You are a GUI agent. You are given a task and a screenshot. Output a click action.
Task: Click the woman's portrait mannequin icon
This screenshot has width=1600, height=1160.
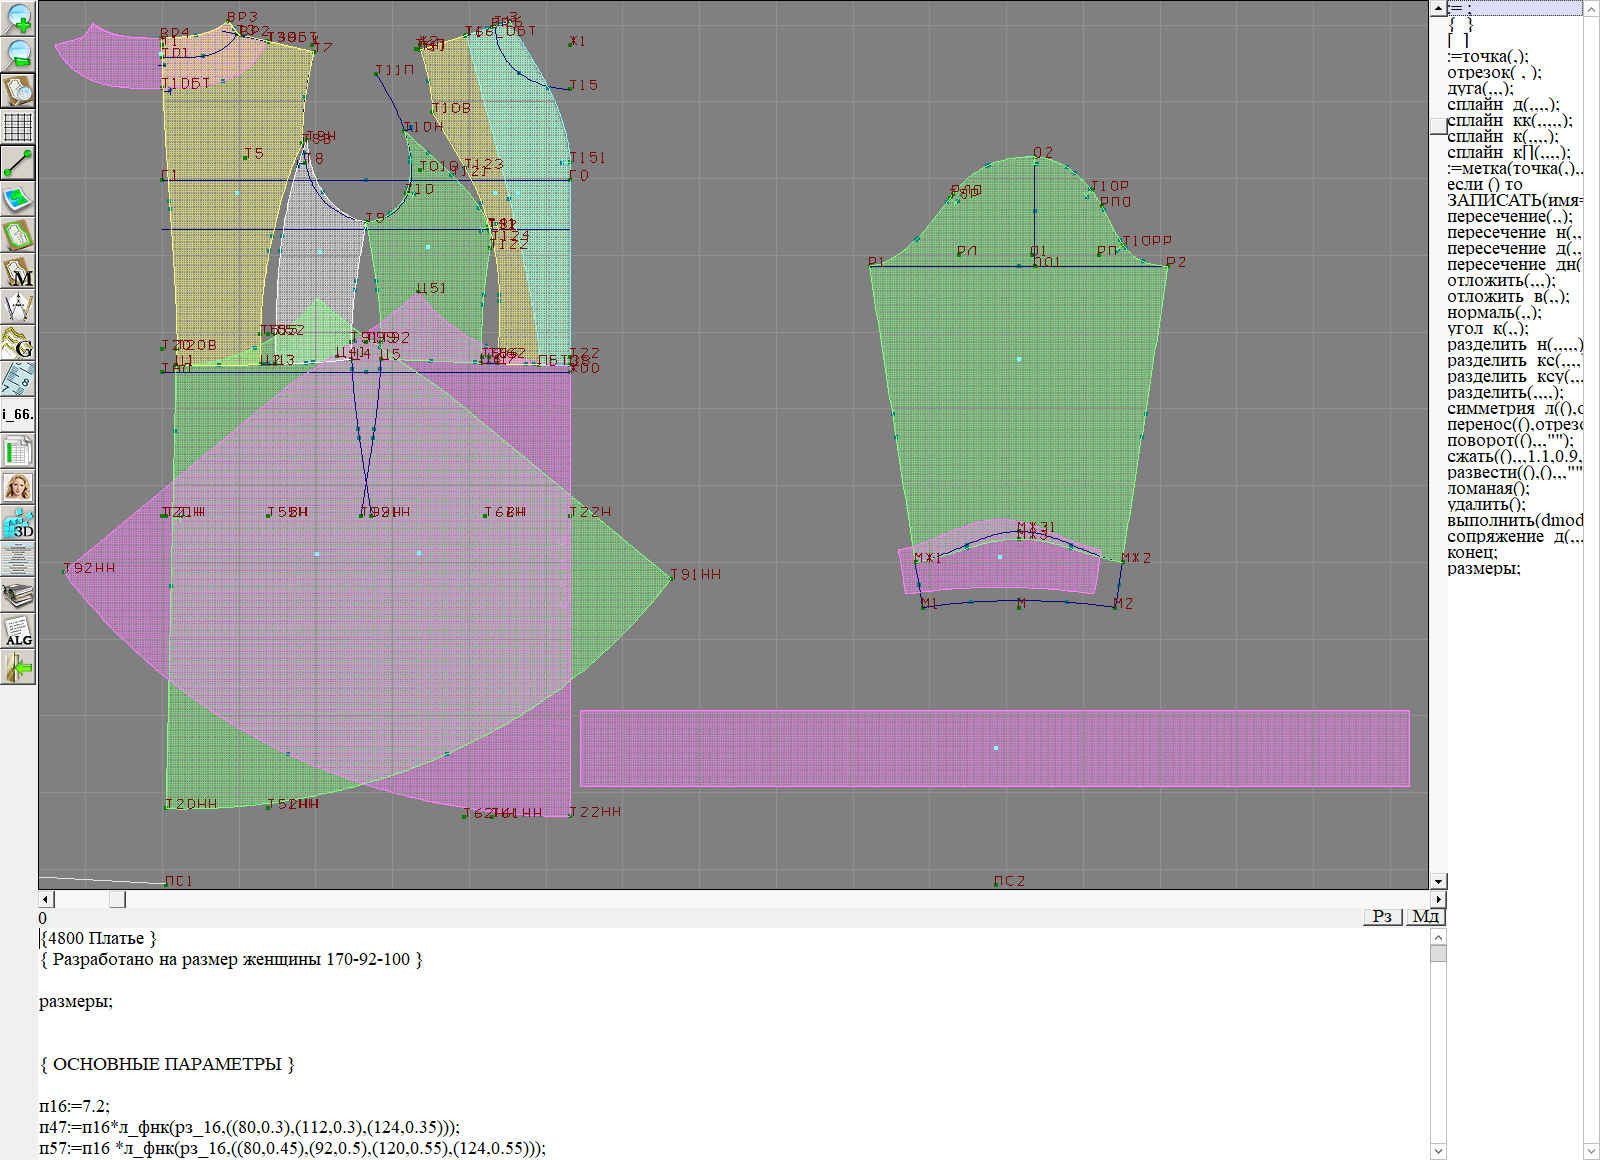coord(18,487)
